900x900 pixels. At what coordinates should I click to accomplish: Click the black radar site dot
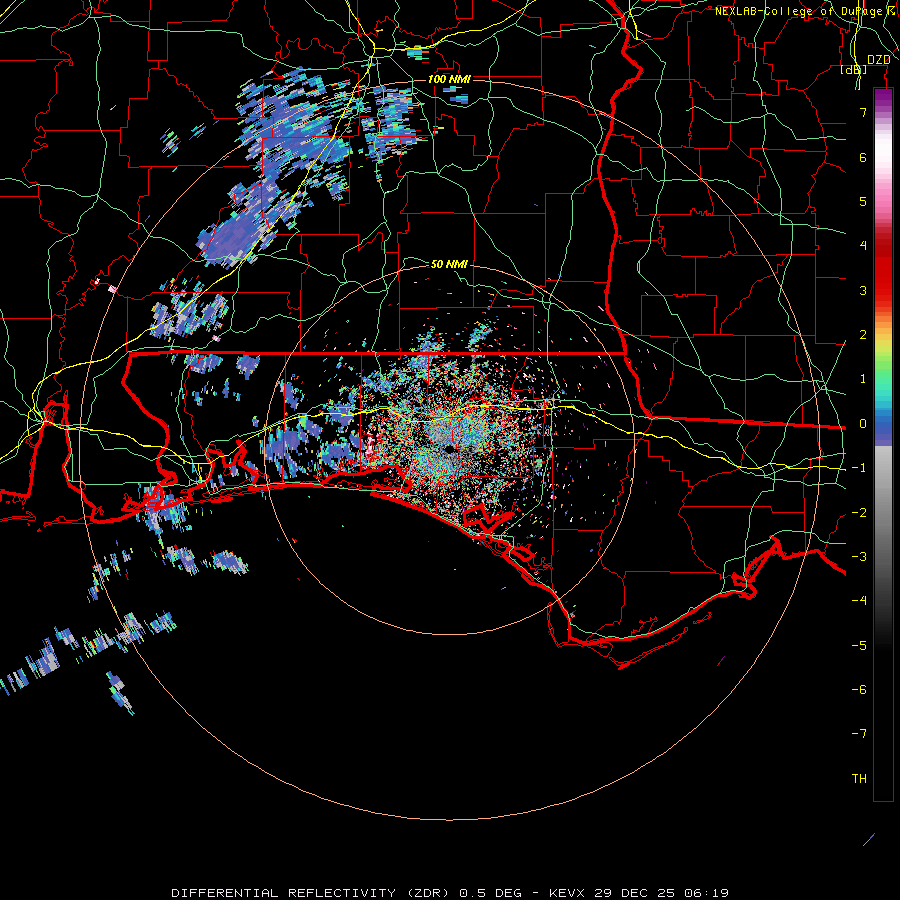(x=449, y=449)
